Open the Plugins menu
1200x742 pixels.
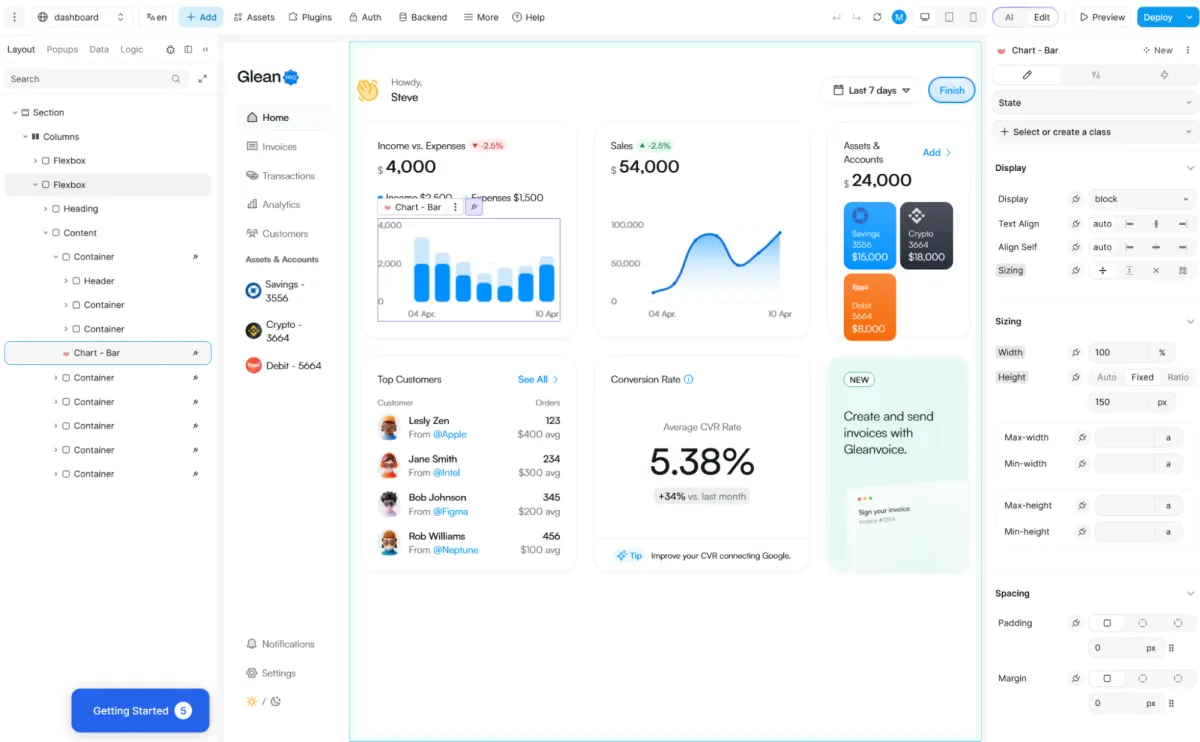click(310, 17)
